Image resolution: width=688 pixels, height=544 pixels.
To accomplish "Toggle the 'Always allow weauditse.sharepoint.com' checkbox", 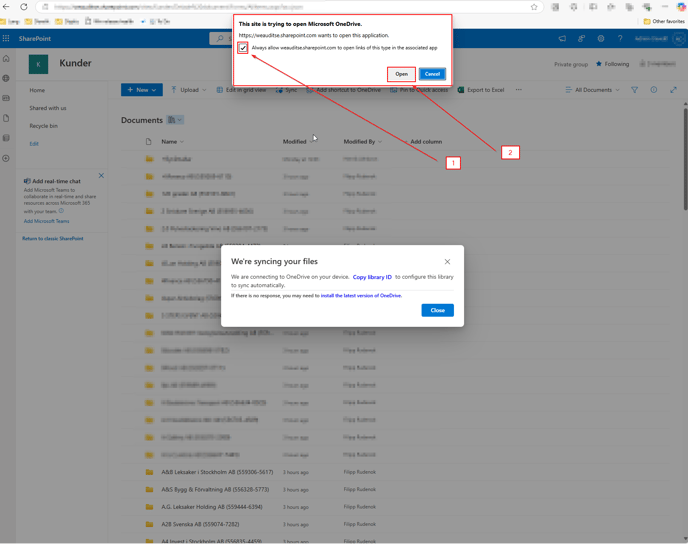I will [x=243, y=48].
